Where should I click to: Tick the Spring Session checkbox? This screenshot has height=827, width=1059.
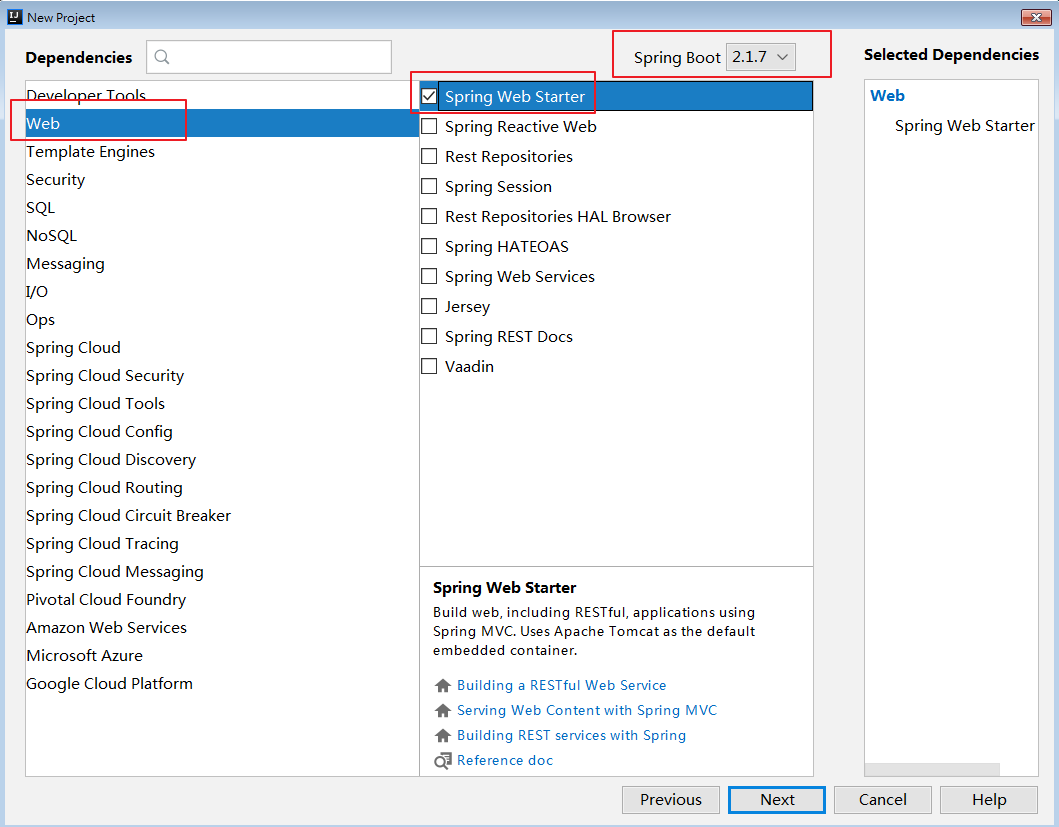[x=429, y=186]
